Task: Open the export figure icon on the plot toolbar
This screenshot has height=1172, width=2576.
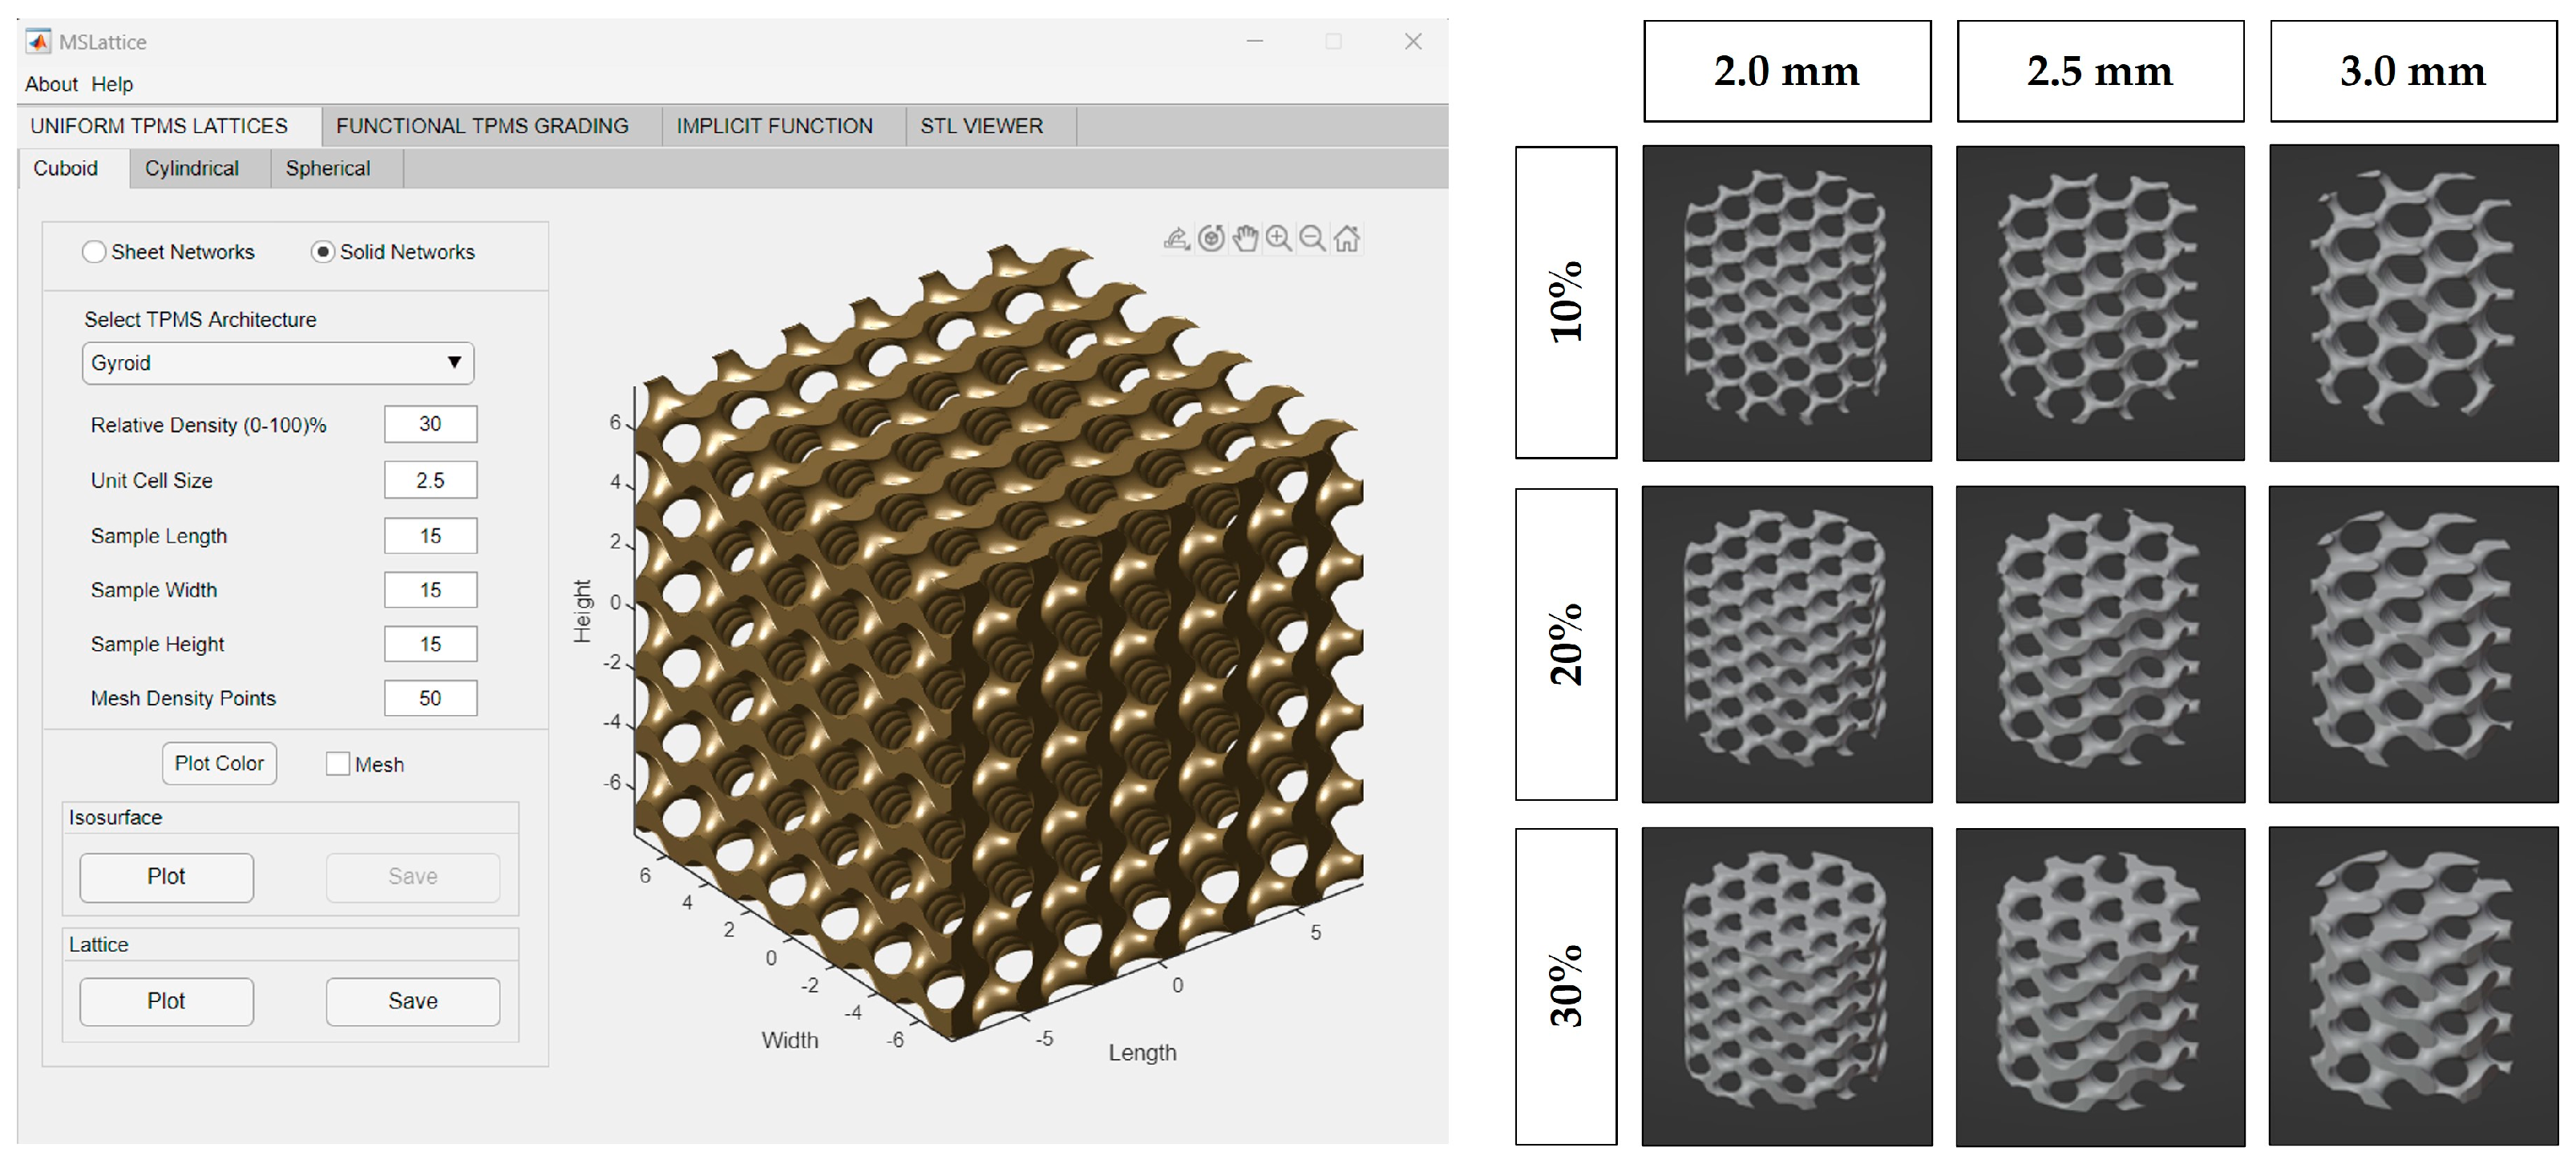Action: click(1176, 240)
